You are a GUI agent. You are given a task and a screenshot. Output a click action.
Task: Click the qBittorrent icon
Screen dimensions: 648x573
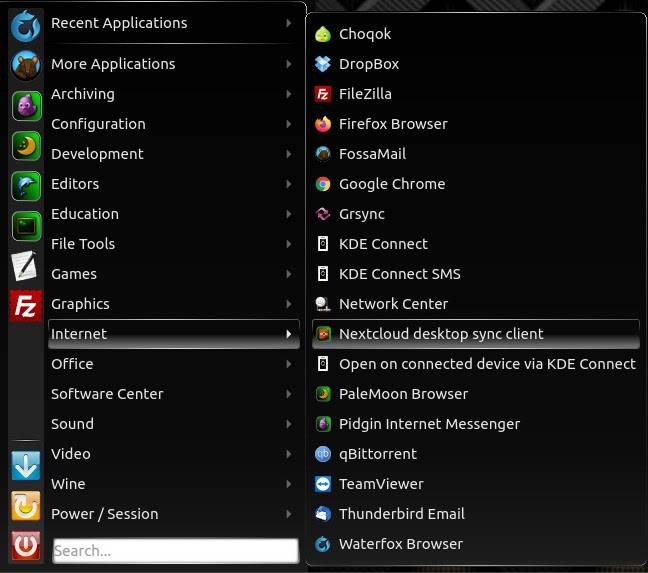(x=323, y=454)
